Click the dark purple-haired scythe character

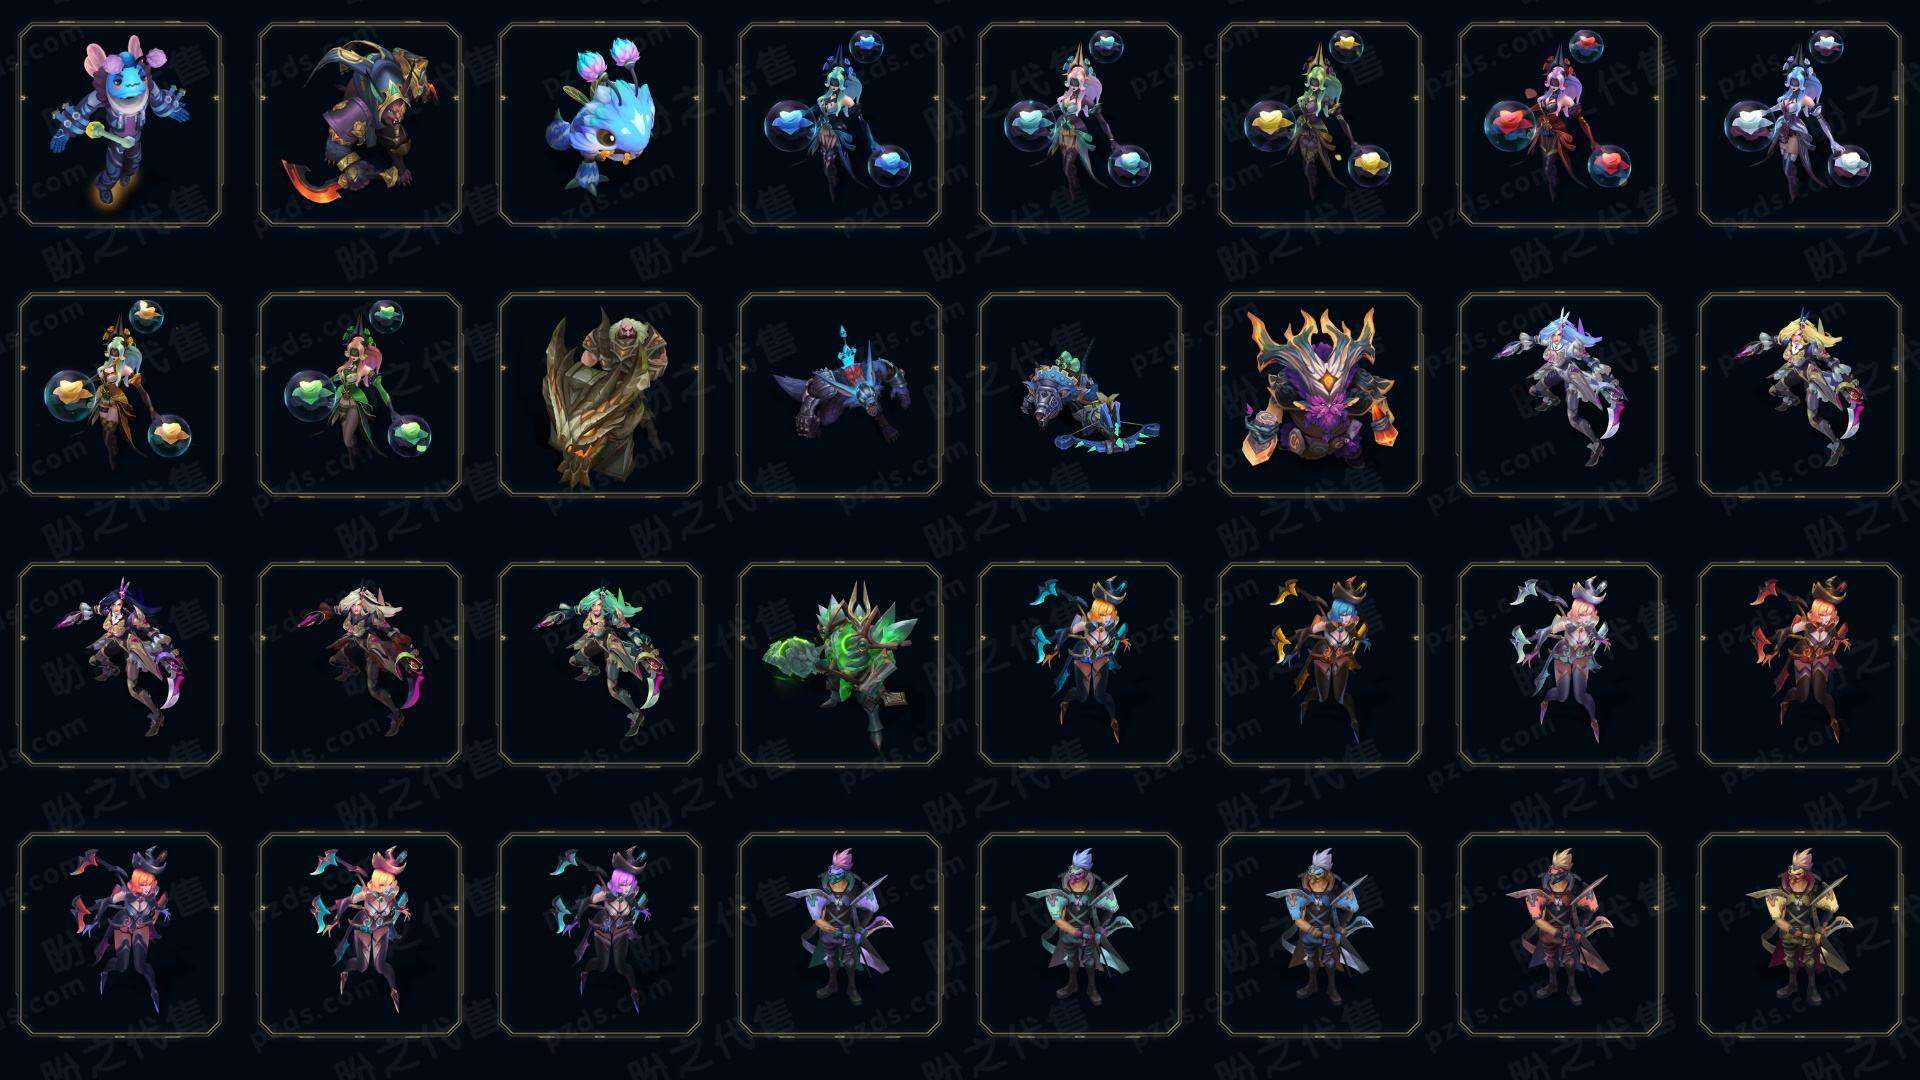(120, 664)
